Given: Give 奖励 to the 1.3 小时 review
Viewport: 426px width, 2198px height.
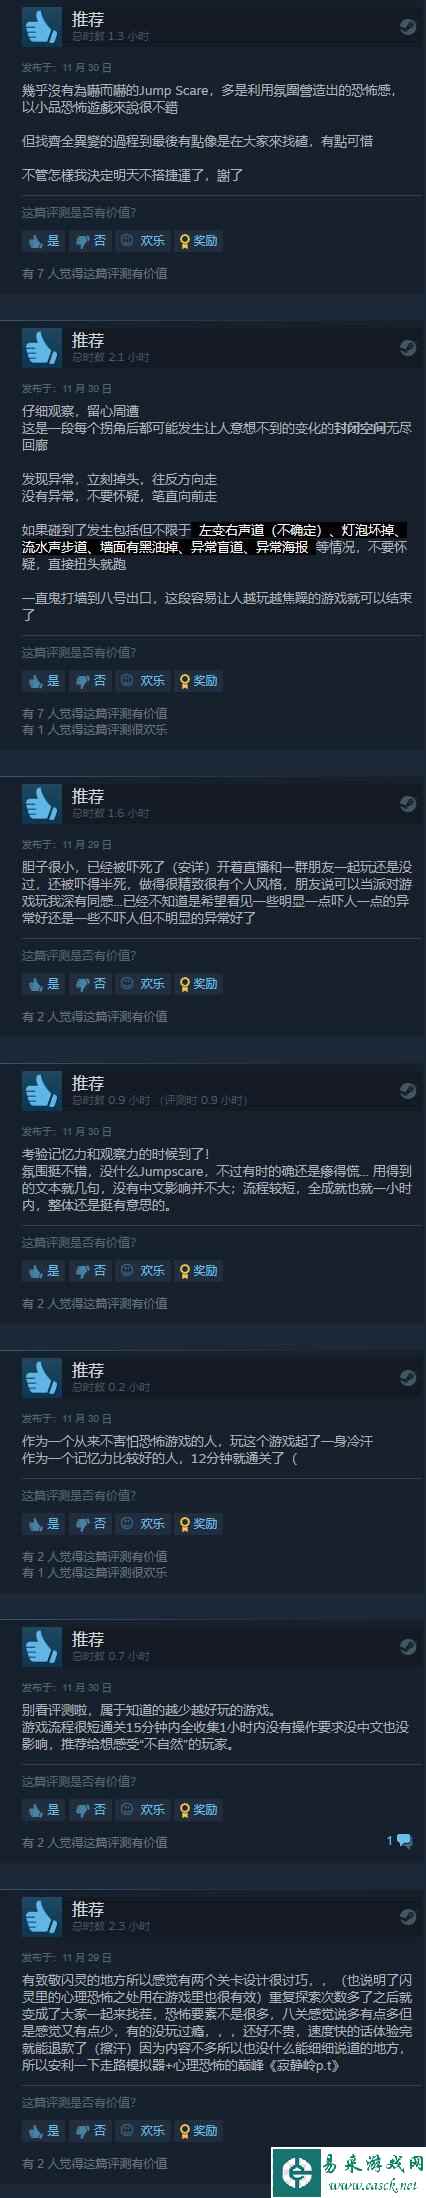Looking at the screenshot, I should tap(198, 241).
